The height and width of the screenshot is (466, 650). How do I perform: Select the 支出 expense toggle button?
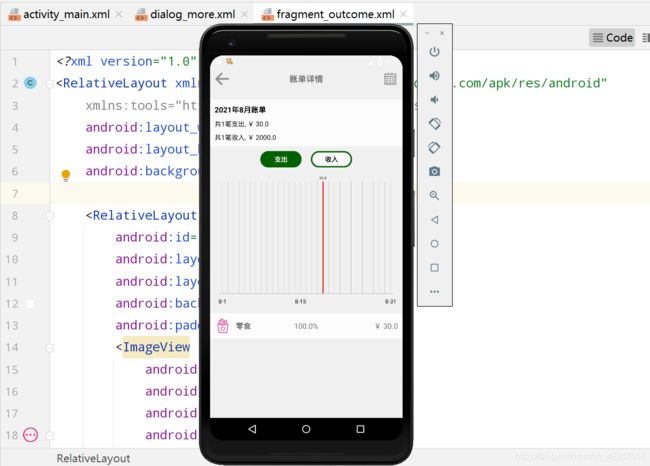281,159
